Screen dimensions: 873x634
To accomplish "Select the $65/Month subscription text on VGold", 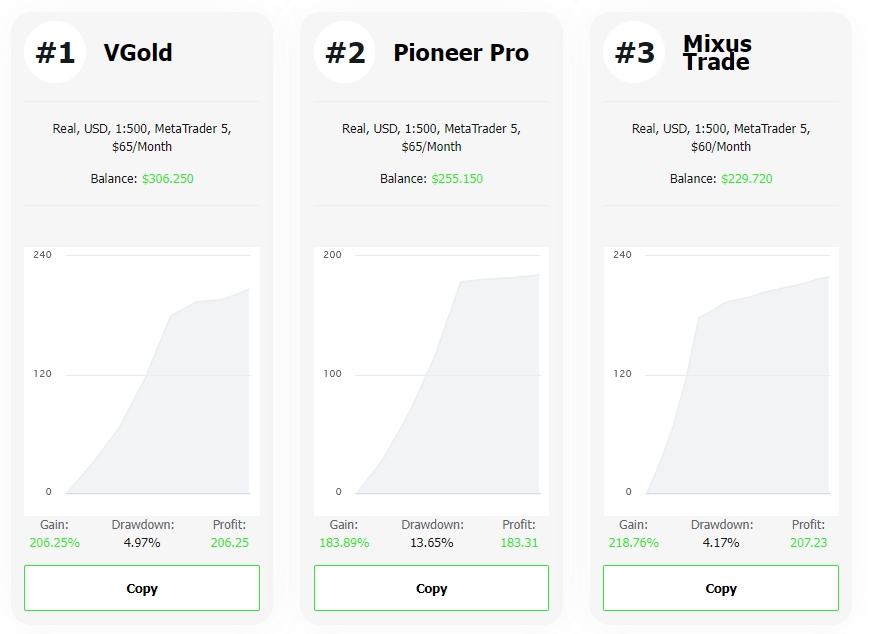I will point(142,146).
